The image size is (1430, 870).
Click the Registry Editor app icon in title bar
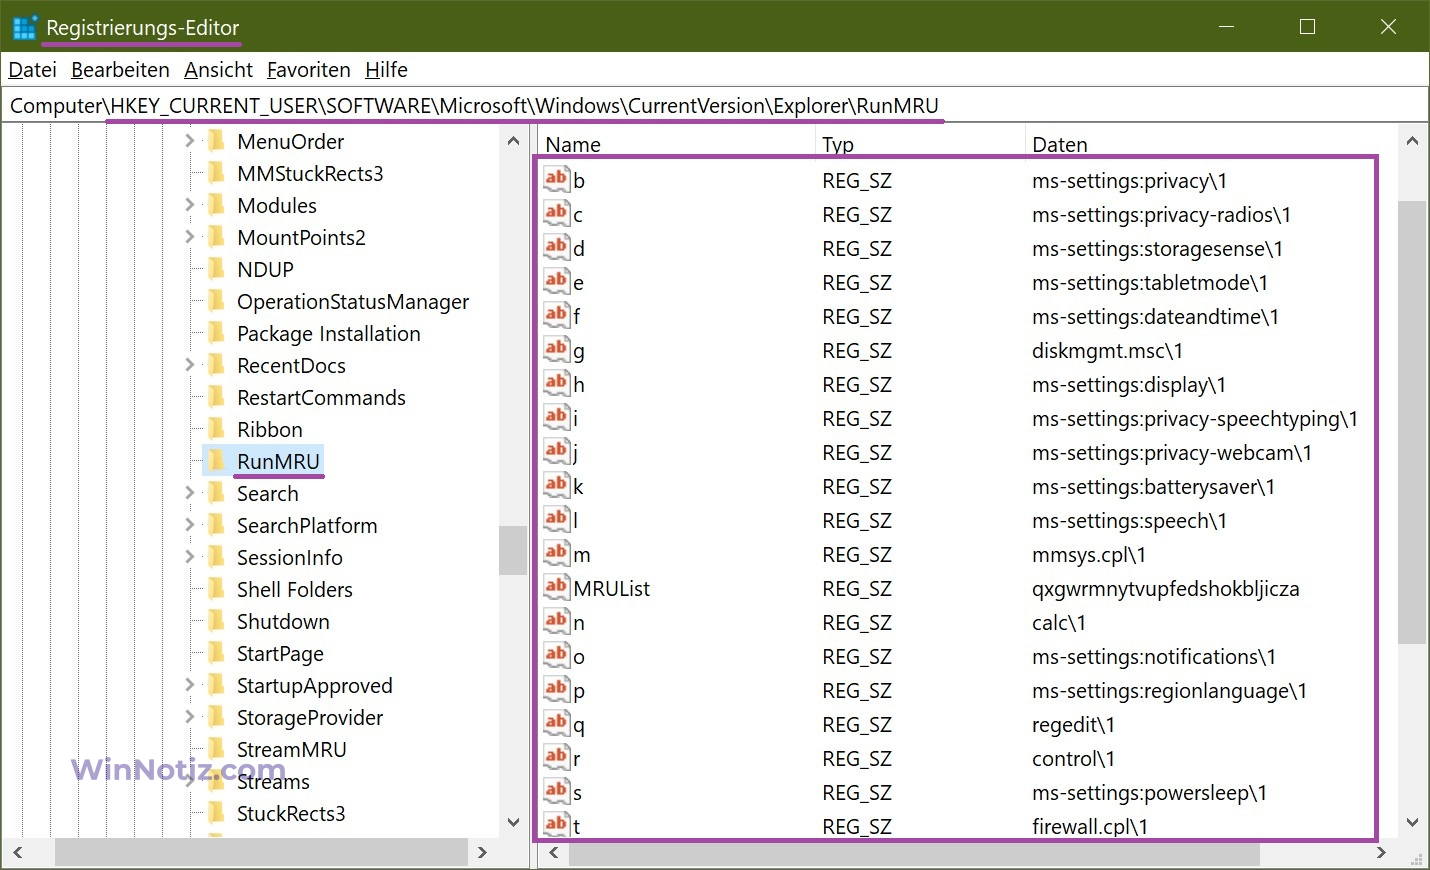pyautogui.click(x=24, y=27)
